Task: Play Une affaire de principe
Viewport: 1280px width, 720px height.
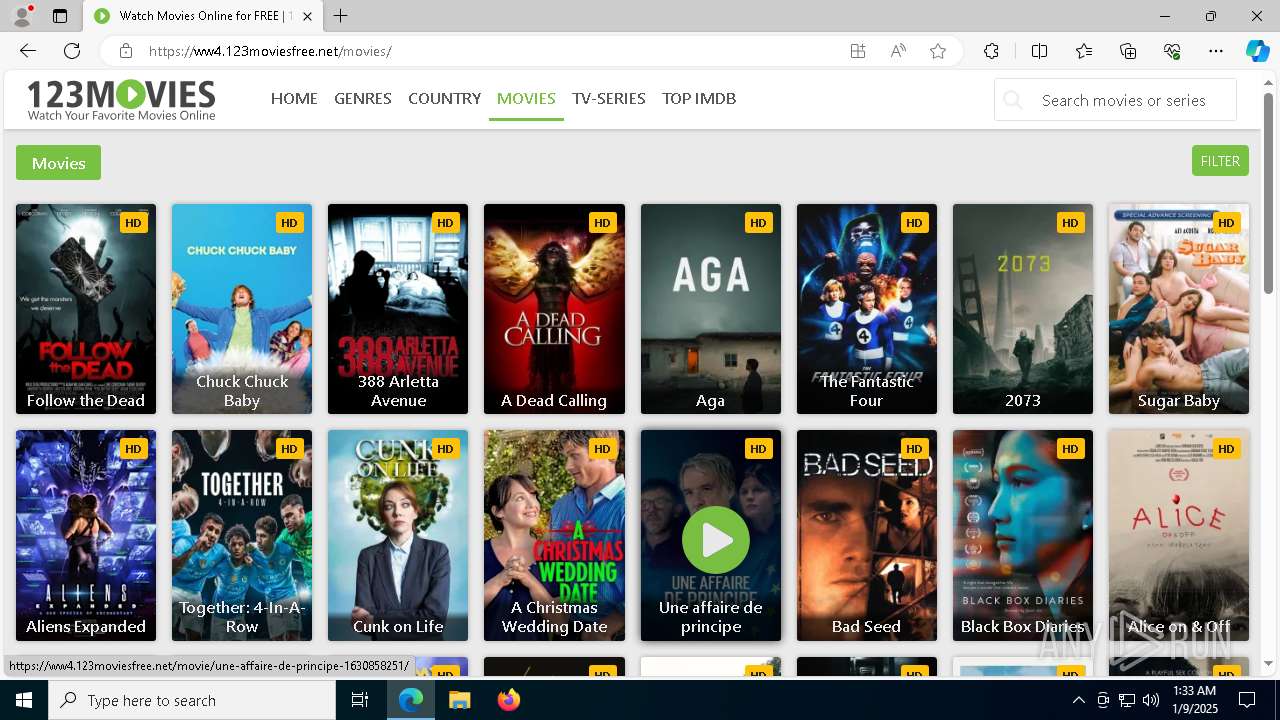Action: (715, 540)
